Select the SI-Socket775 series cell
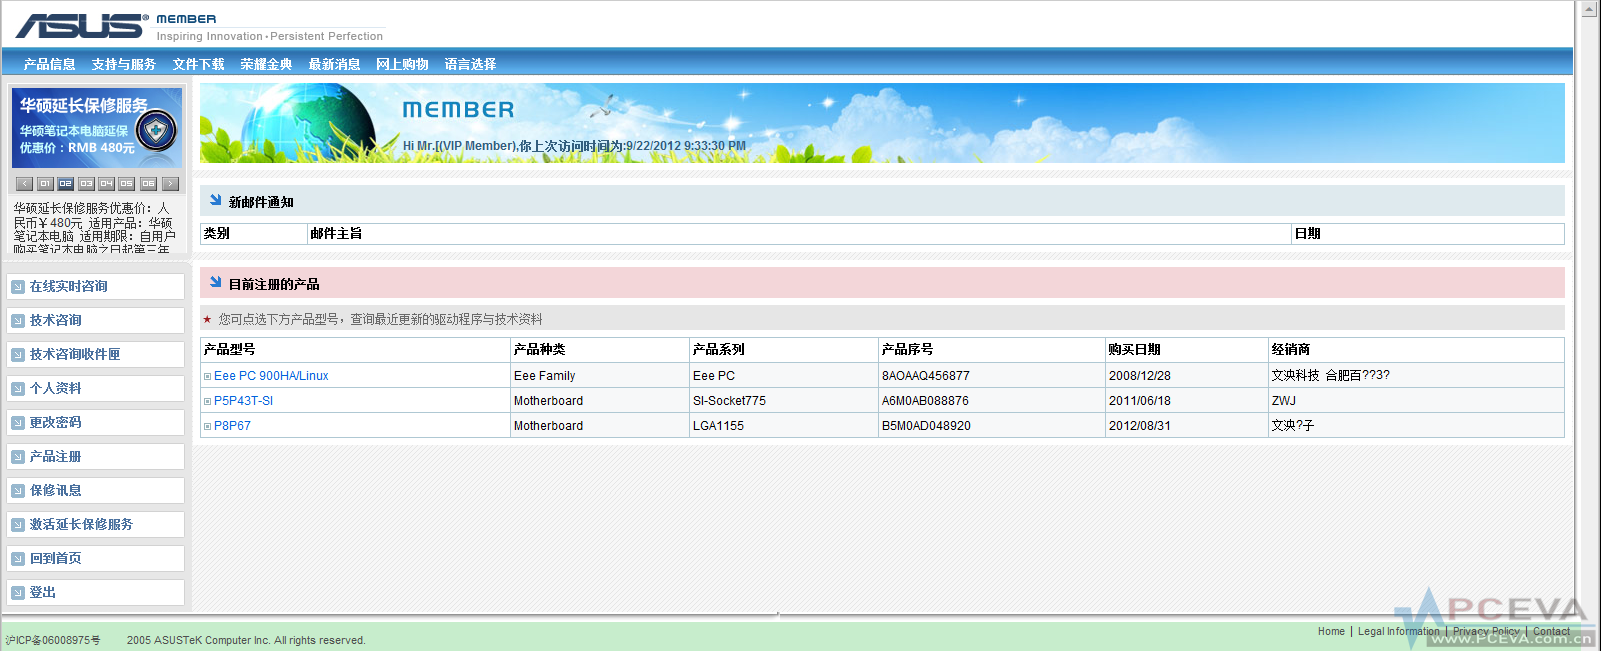 783,401
